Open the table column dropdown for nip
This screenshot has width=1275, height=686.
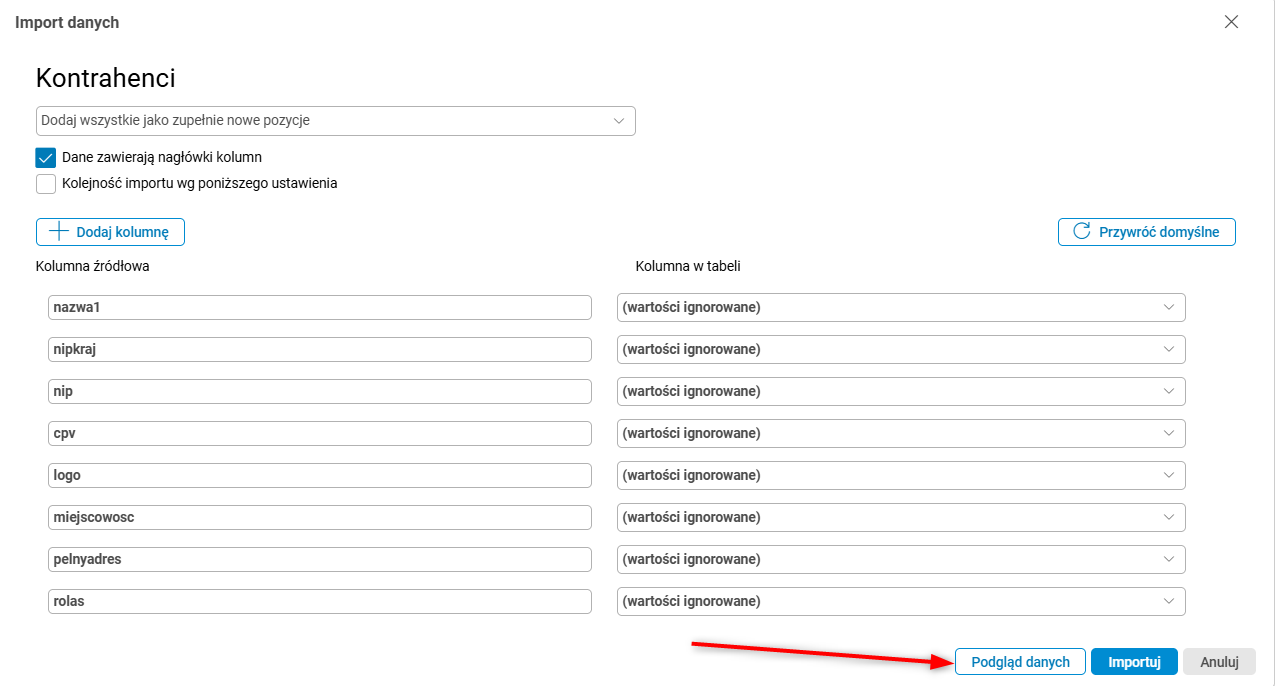click(900, 392)
